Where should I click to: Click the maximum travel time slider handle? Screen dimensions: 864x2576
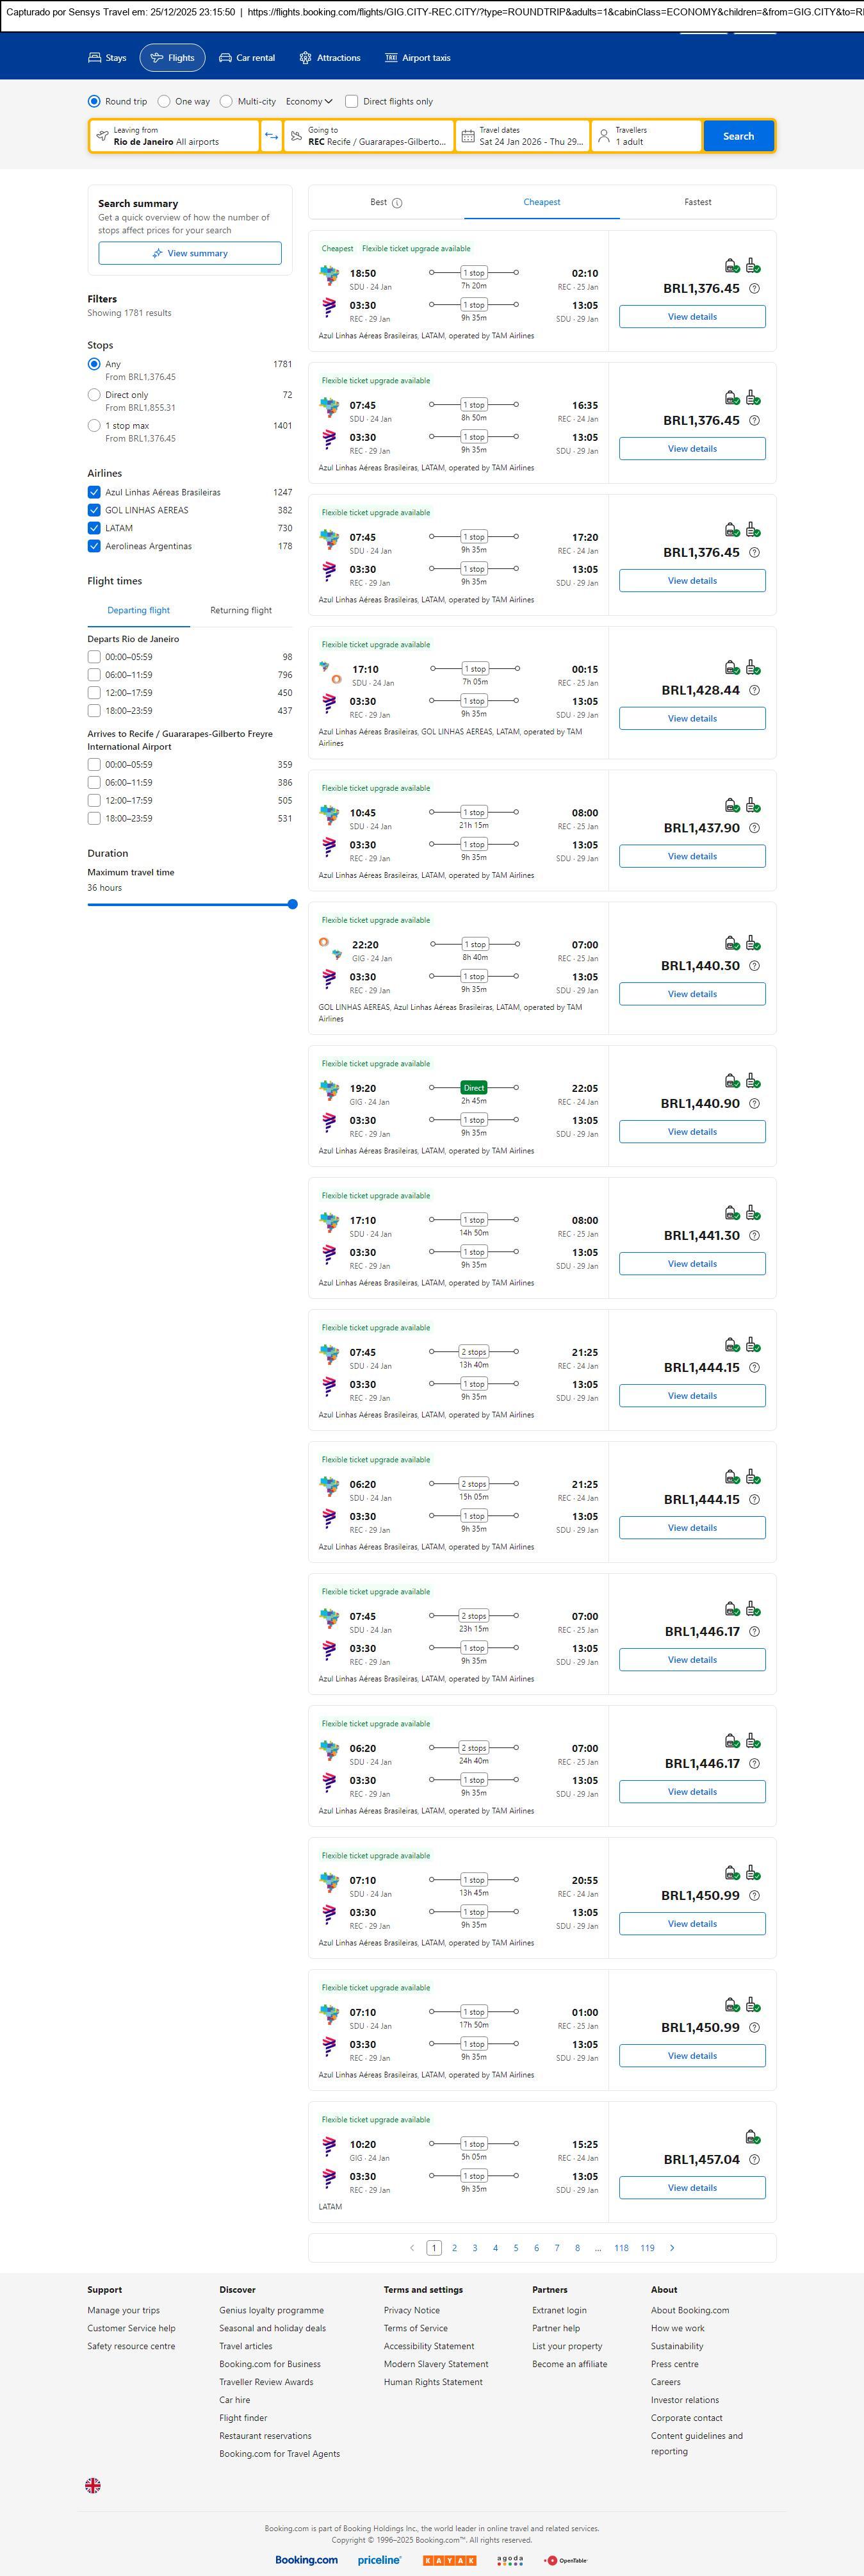[292, 904]
